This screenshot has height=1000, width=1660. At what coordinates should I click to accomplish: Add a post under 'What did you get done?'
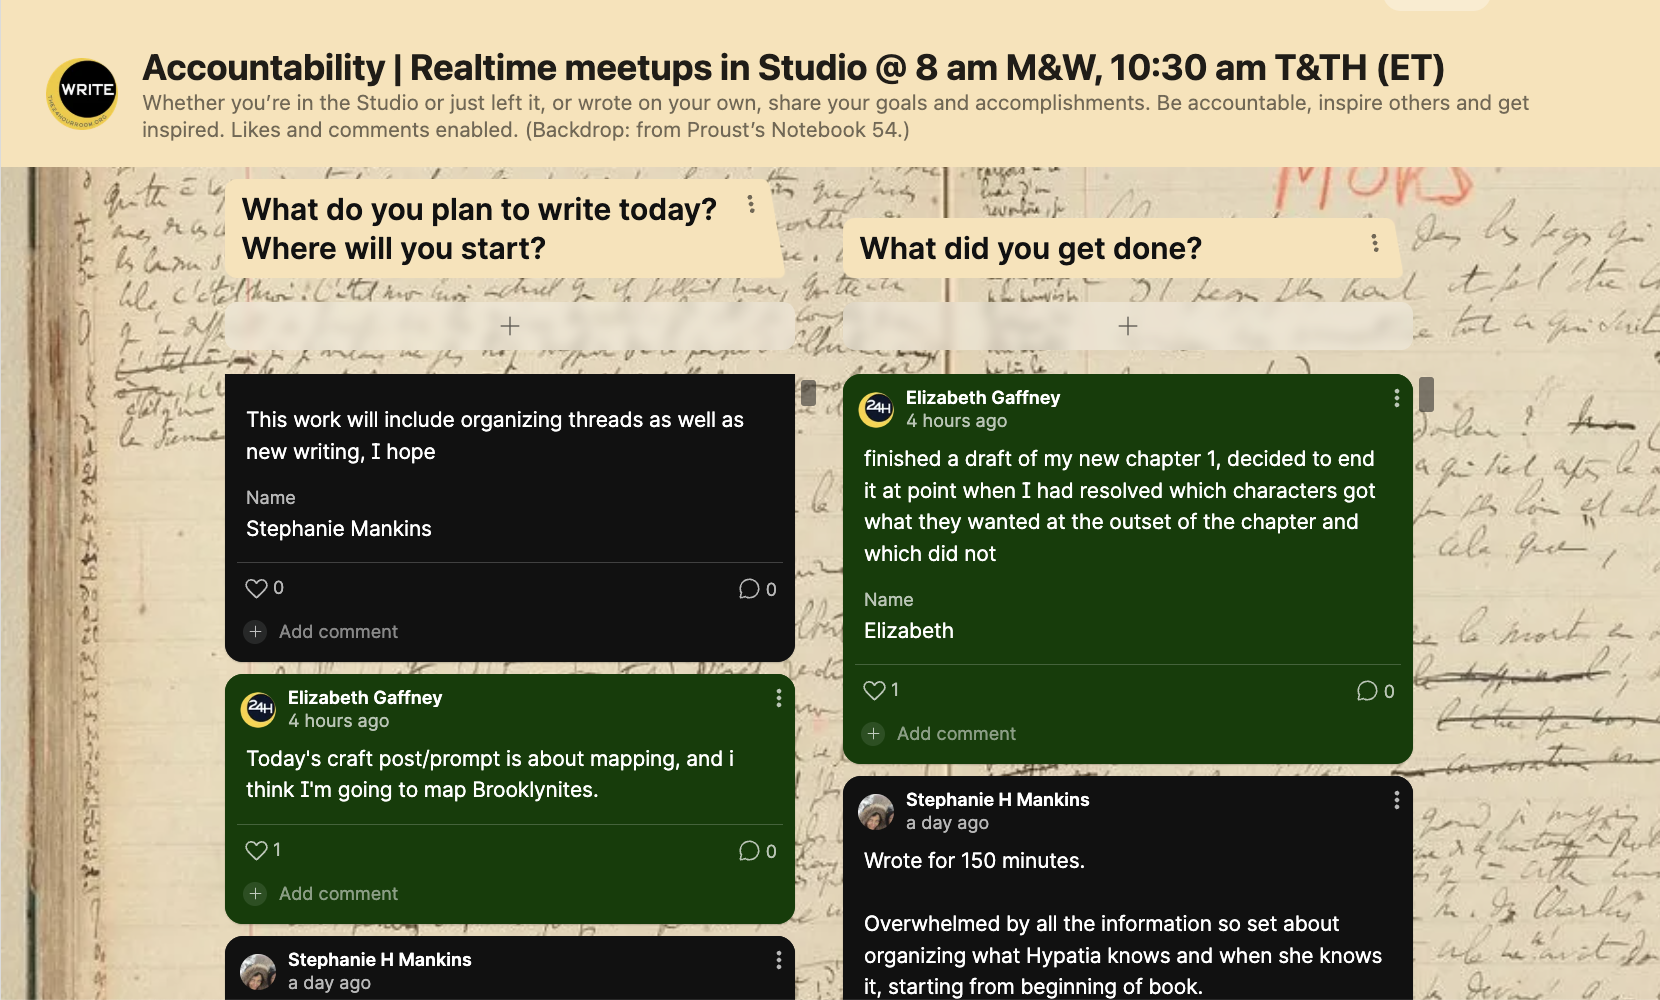[x=1128, y=326]
